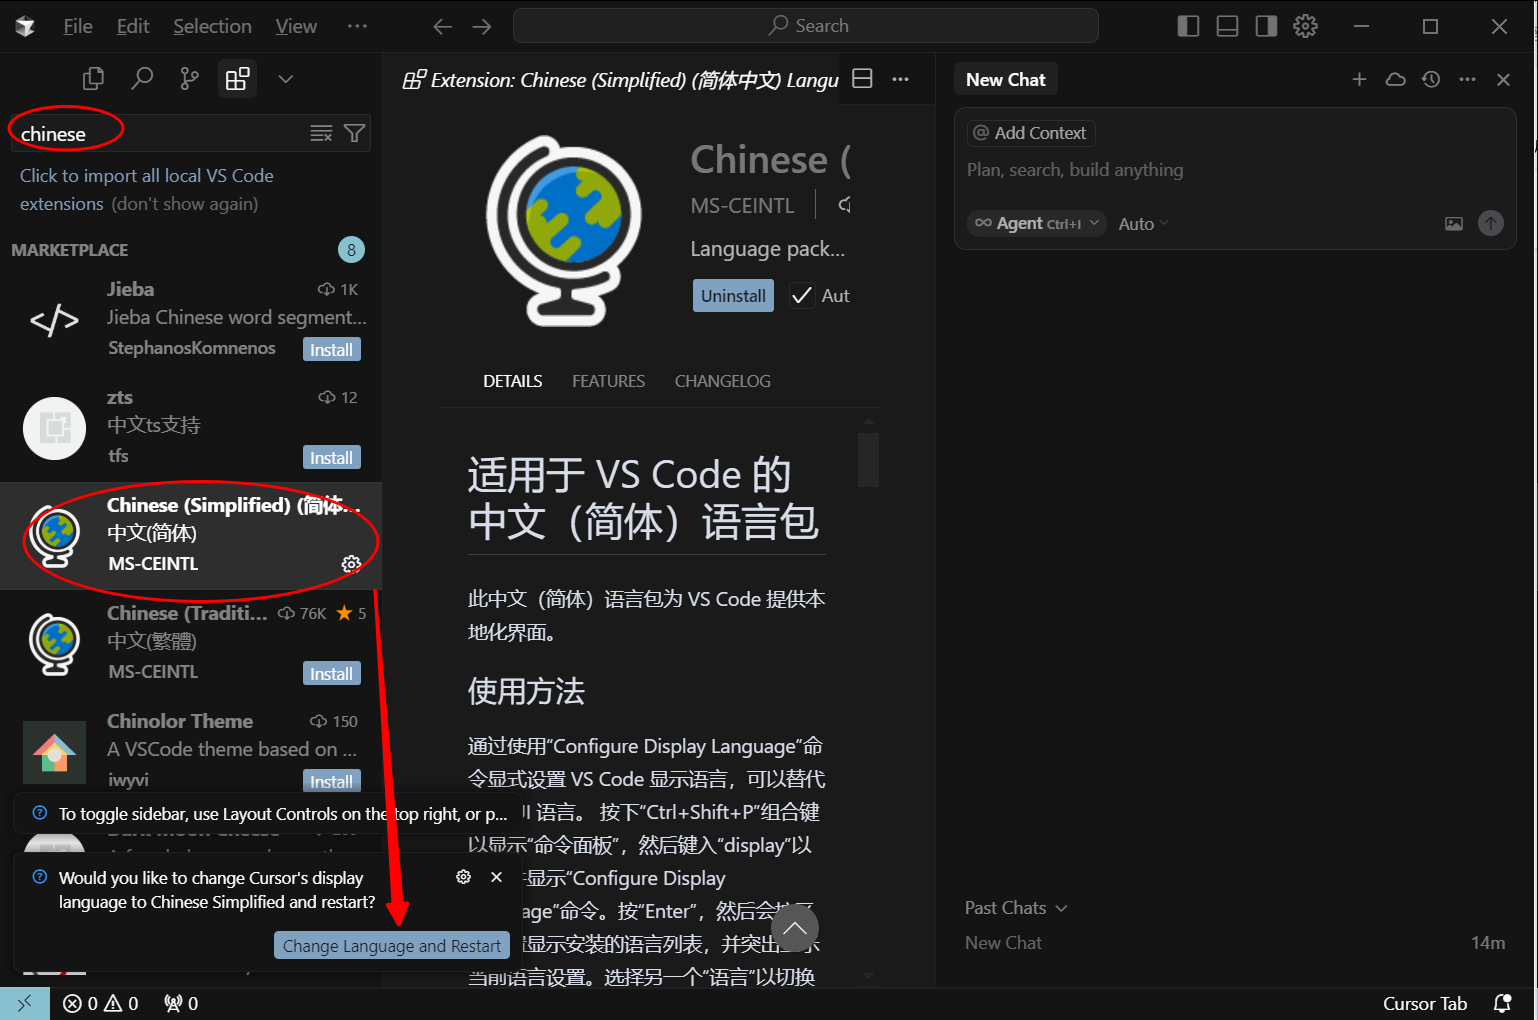Start a new chat with the plus icon

(x=1359, y=79)
